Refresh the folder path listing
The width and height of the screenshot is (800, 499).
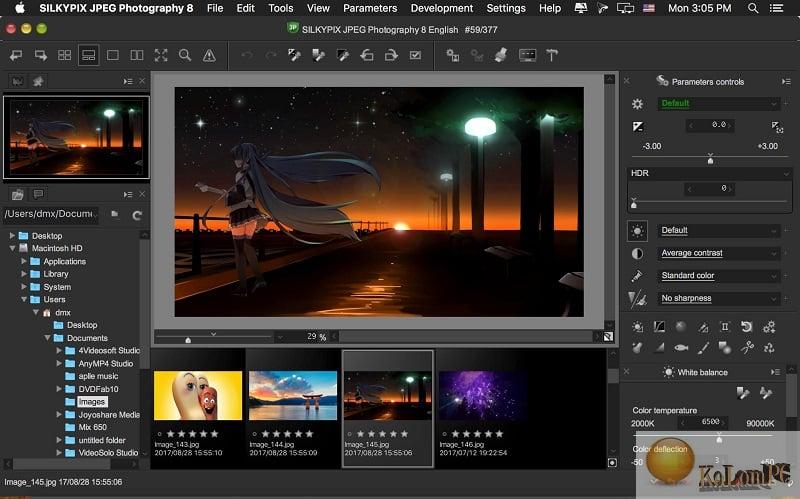[x=137, y=215]
